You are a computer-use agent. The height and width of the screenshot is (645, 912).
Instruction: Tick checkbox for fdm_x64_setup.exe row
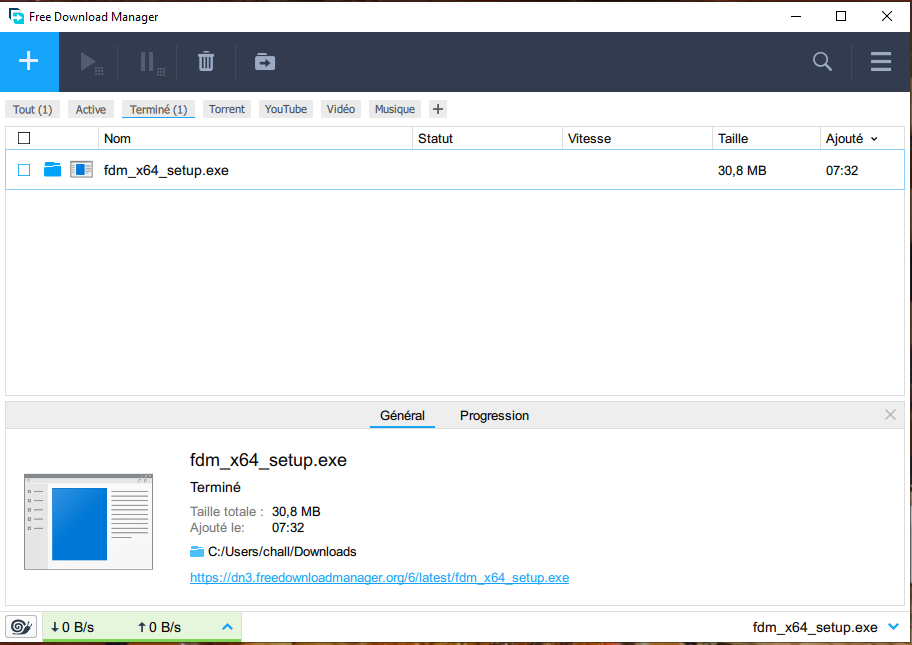(24, 170)
